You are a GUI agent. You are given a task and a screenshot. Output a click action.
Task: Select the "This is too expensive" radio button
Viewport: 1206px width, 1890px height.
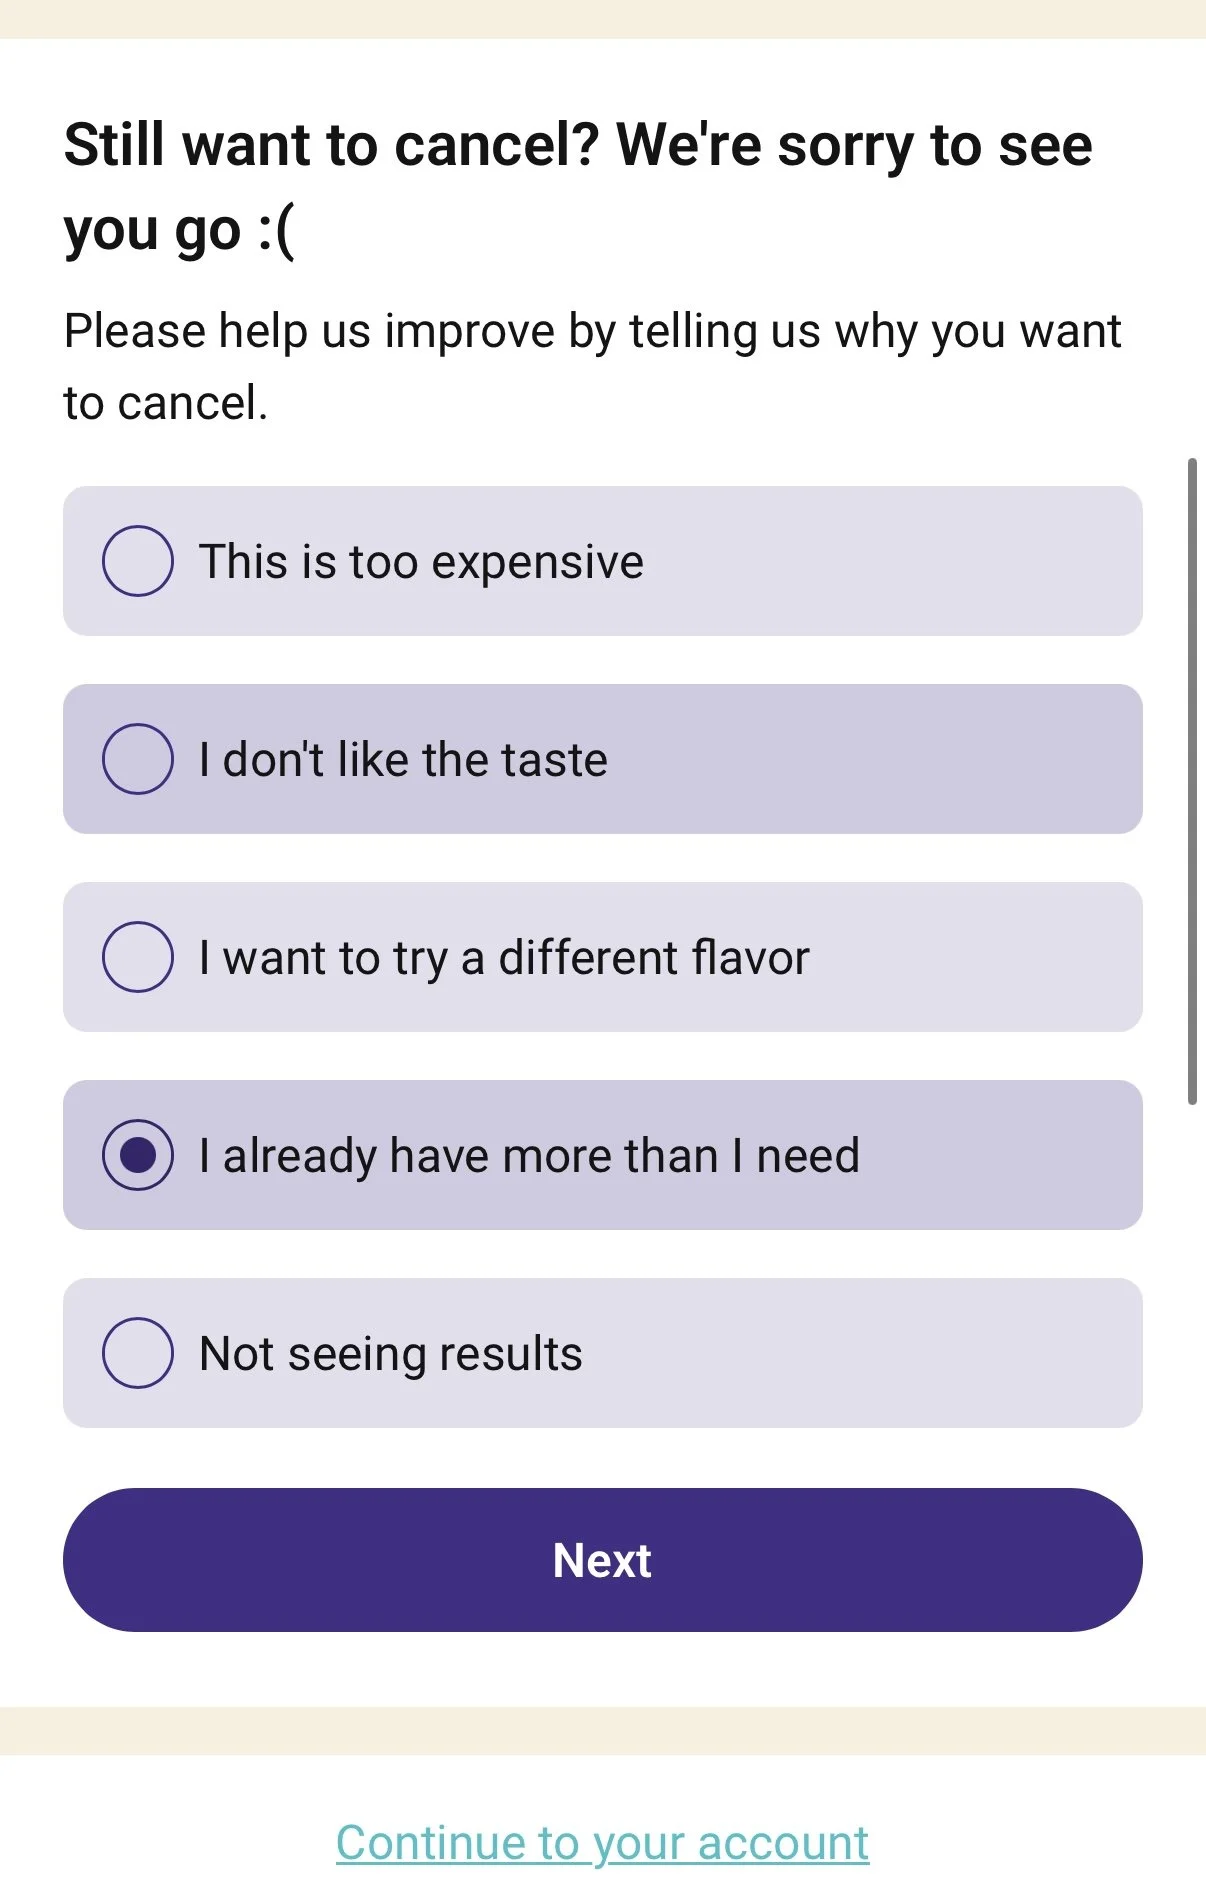click(x=138, y=561)
